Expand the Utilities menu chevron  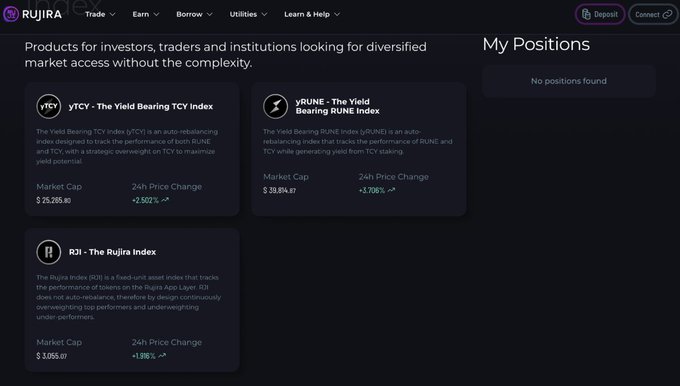(264, 14)
